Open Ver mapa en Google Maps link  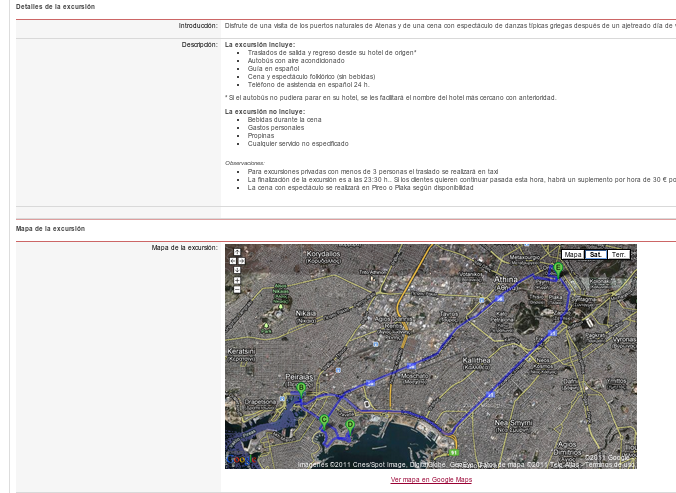tap(430, 480)
